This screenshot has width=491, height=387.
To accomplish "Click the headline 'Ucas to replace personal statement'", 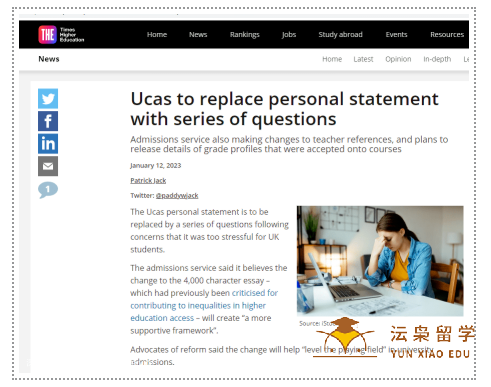I will pyautogui.click(x=284, y=109).
